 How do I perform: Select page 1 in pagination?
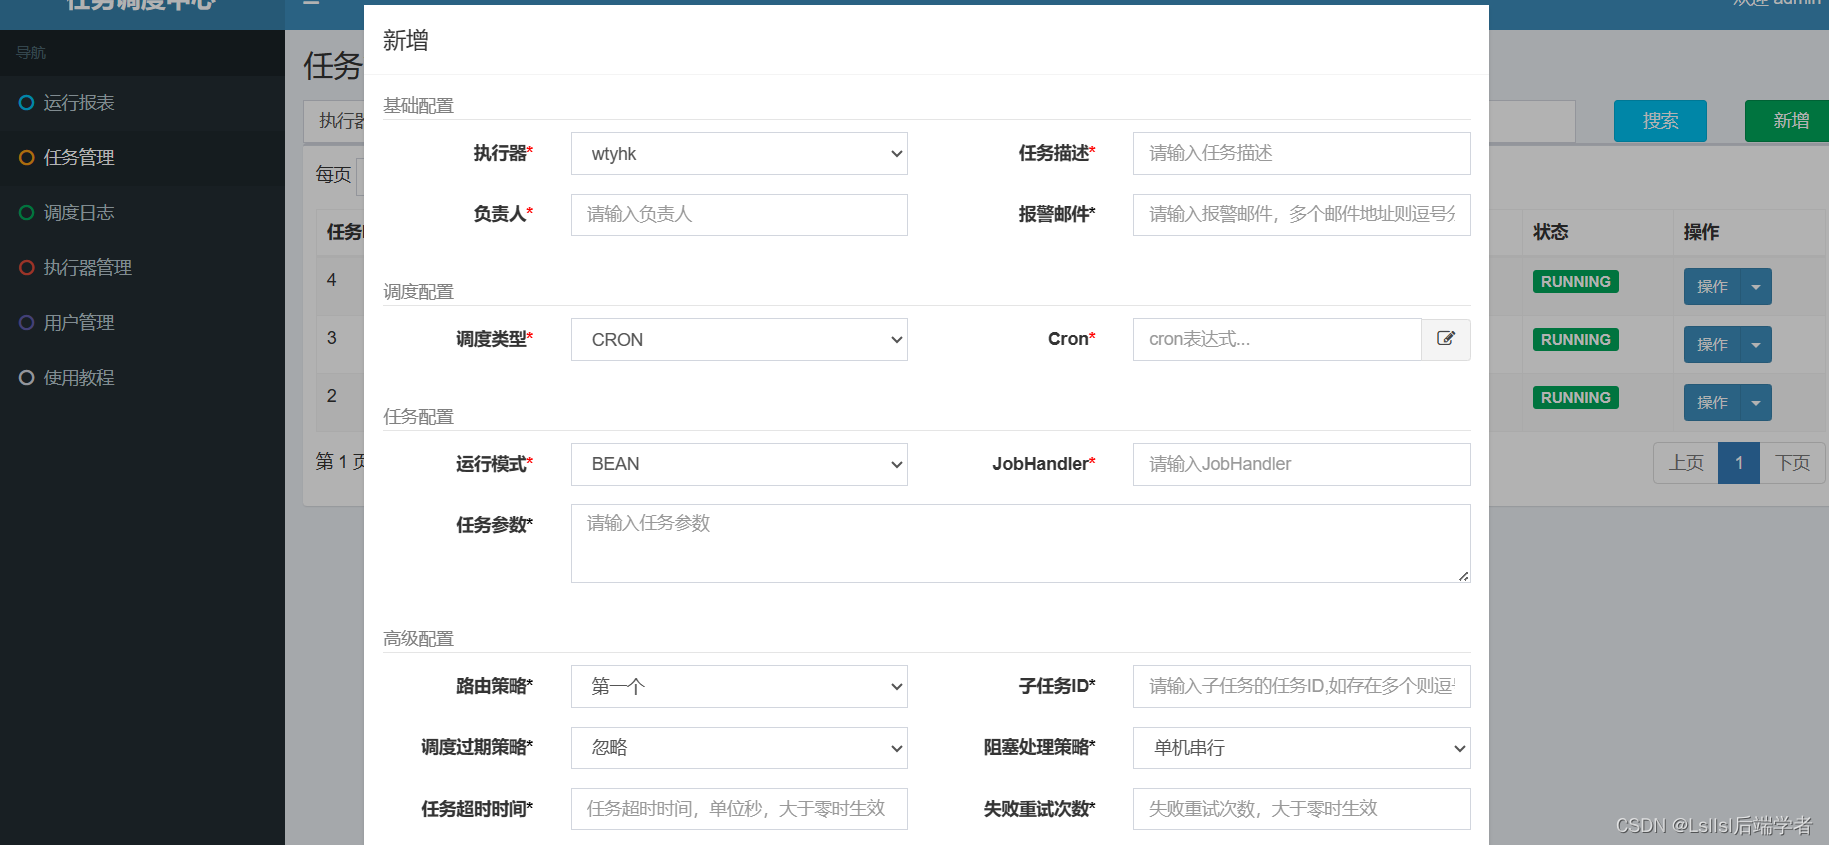(1739, 463)
